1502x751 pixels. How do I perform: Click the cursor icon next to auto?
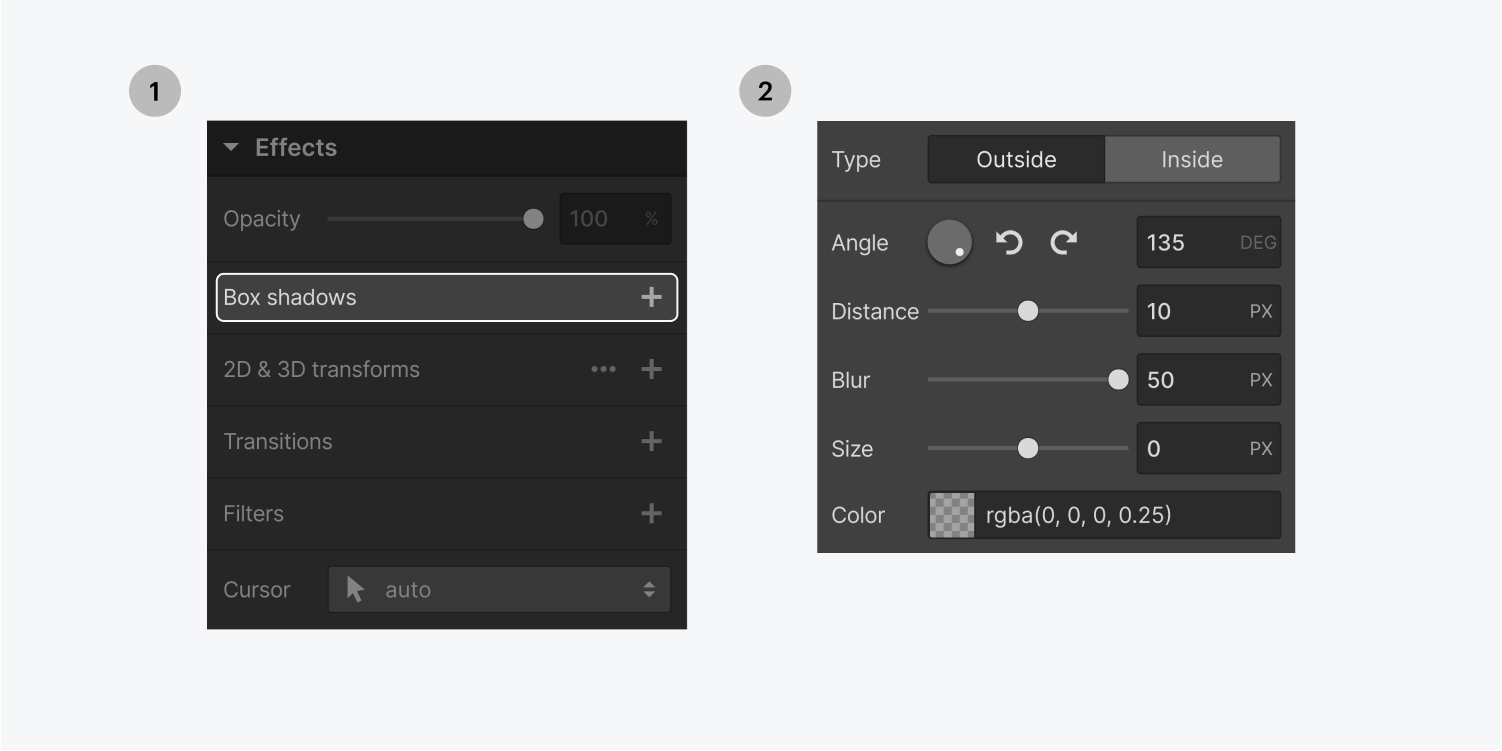(355, 589)
